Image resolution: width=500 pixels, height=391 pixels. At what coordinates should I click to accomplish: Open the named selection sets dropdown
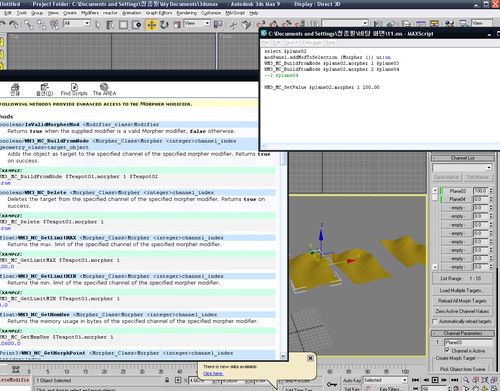pos(345,23)
